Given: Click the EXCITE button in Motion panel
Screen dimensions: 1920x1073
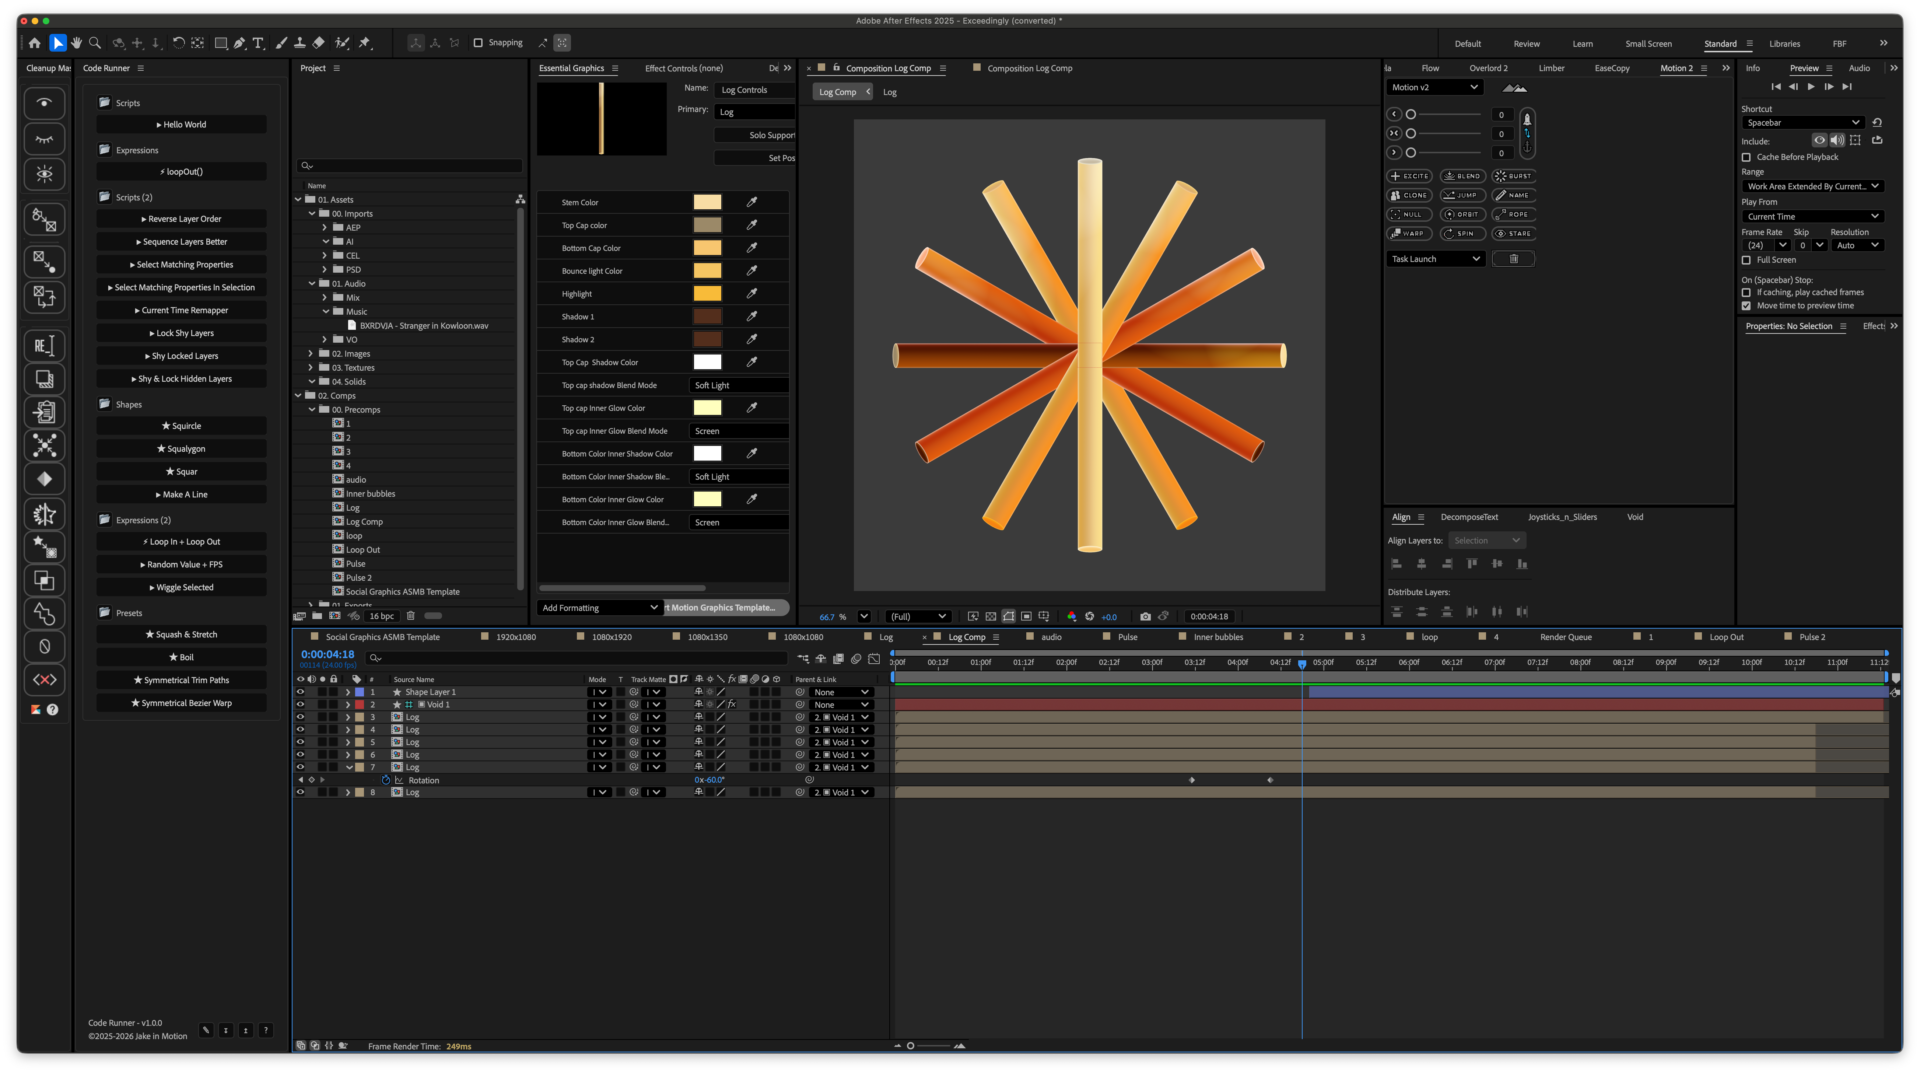Looking at the screenshot, I should [1410, 176].
